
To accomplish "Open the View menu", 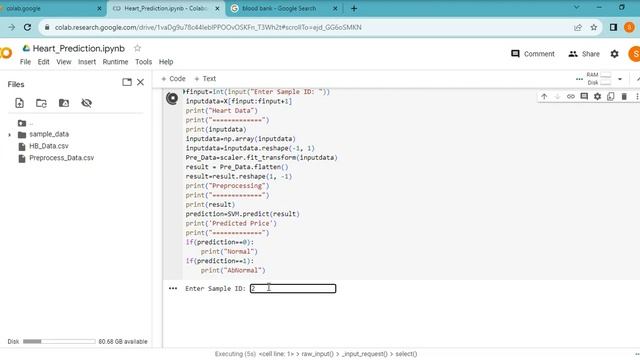I will 64,62.
